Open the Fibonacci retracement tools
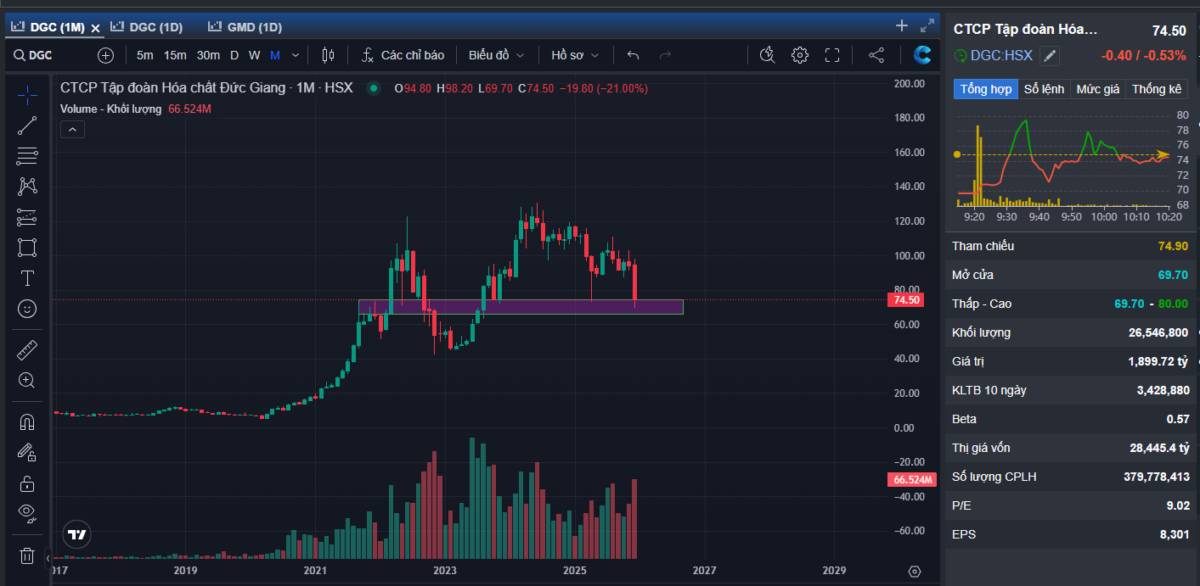This screenshot has height=586, width=1200. point(27,156)
